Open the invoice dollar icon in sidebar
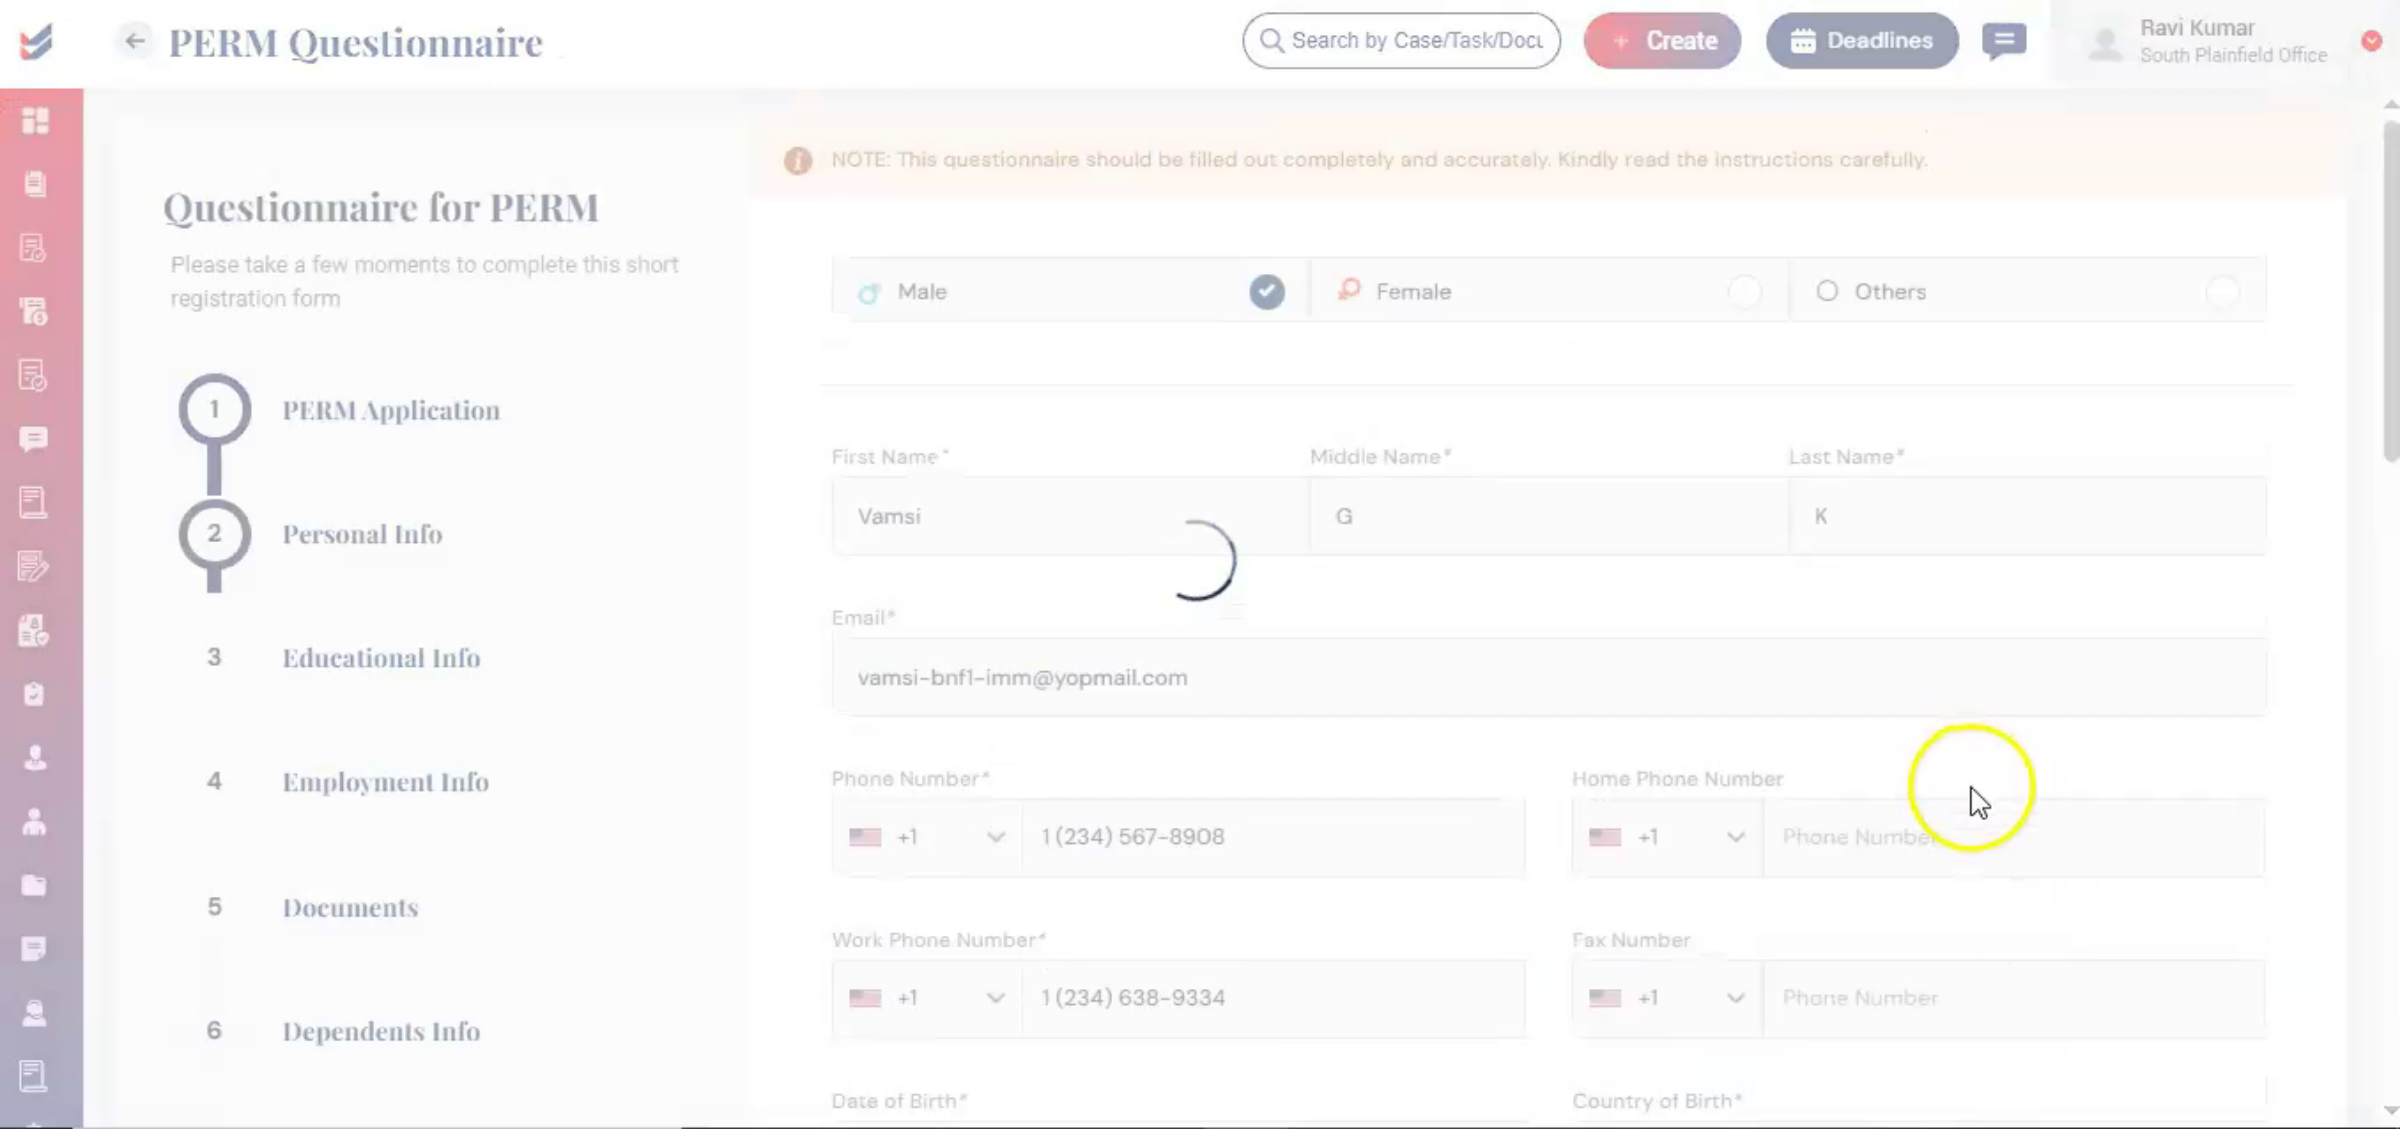Viewport: 2400px width, 1129px height. pos(34,311)
